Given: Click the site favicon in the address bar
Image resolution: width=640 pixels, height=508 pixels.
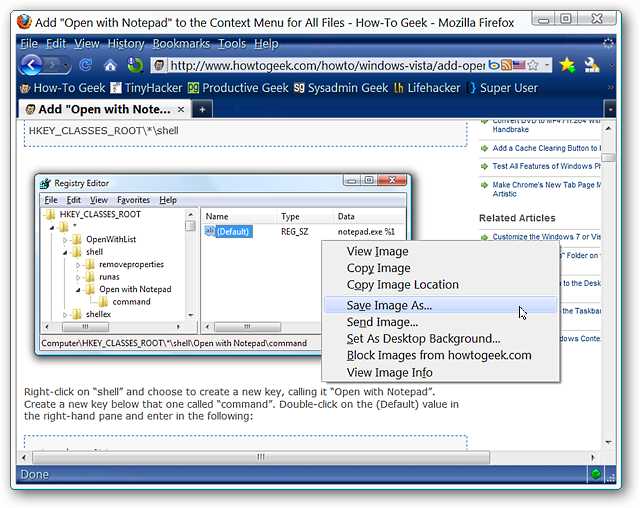Looking at the screenshot, I should coord(160,65).
